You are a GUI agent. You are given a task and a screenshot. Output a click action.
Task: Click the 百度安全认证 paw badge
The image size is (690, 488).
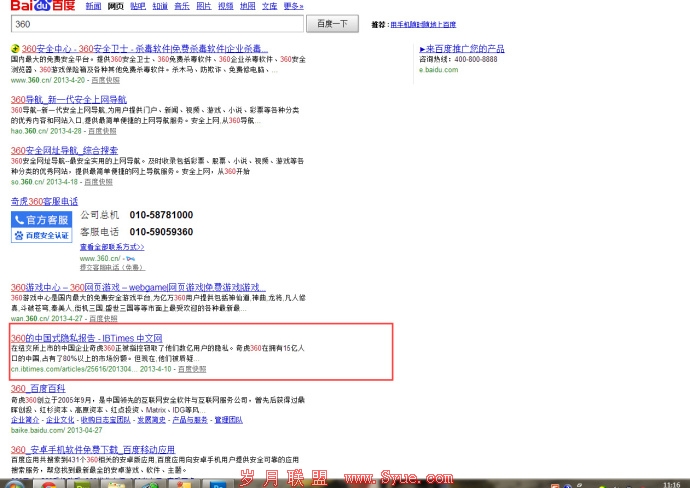coord(42,235)
